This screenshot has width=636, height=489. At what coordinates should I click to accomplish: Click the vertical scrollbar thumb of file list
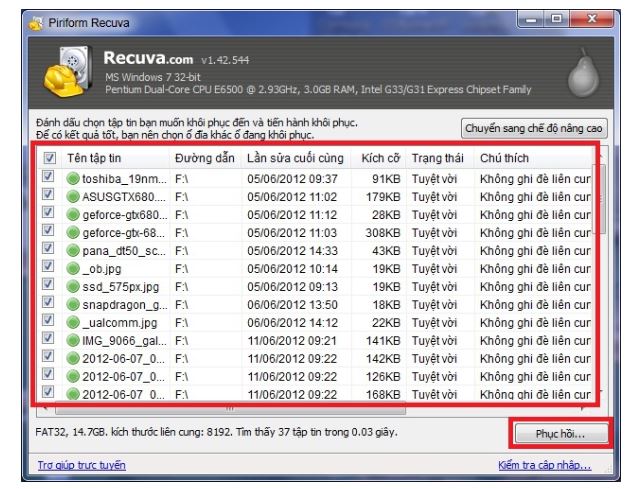(601, 199)
